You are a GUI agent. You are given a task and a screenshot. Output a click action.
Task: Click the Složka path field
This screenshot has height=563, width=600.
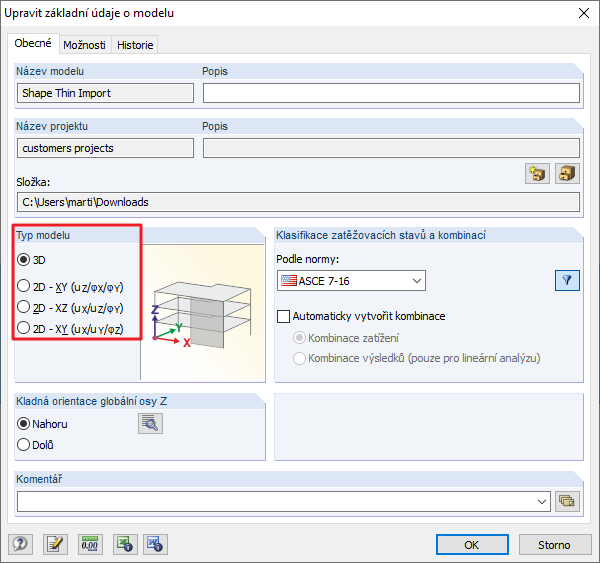point(298,202)
